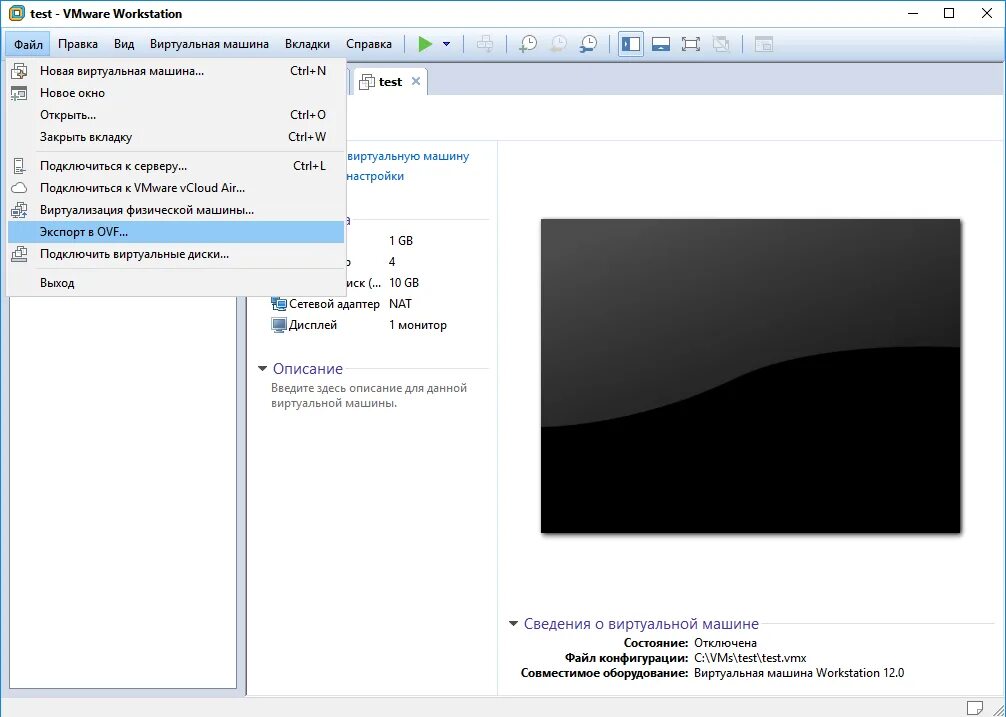1006x717 pixels.
Task: Toggle the thumbnail bar view icon
Action: point(661,44)
